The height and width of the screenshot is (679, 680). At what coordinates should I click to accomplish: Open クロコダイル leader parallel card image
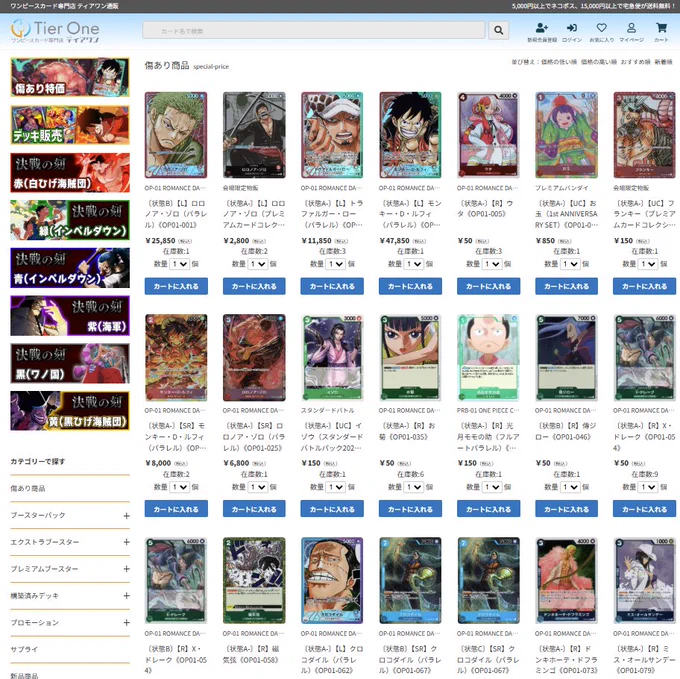(332, 581)
